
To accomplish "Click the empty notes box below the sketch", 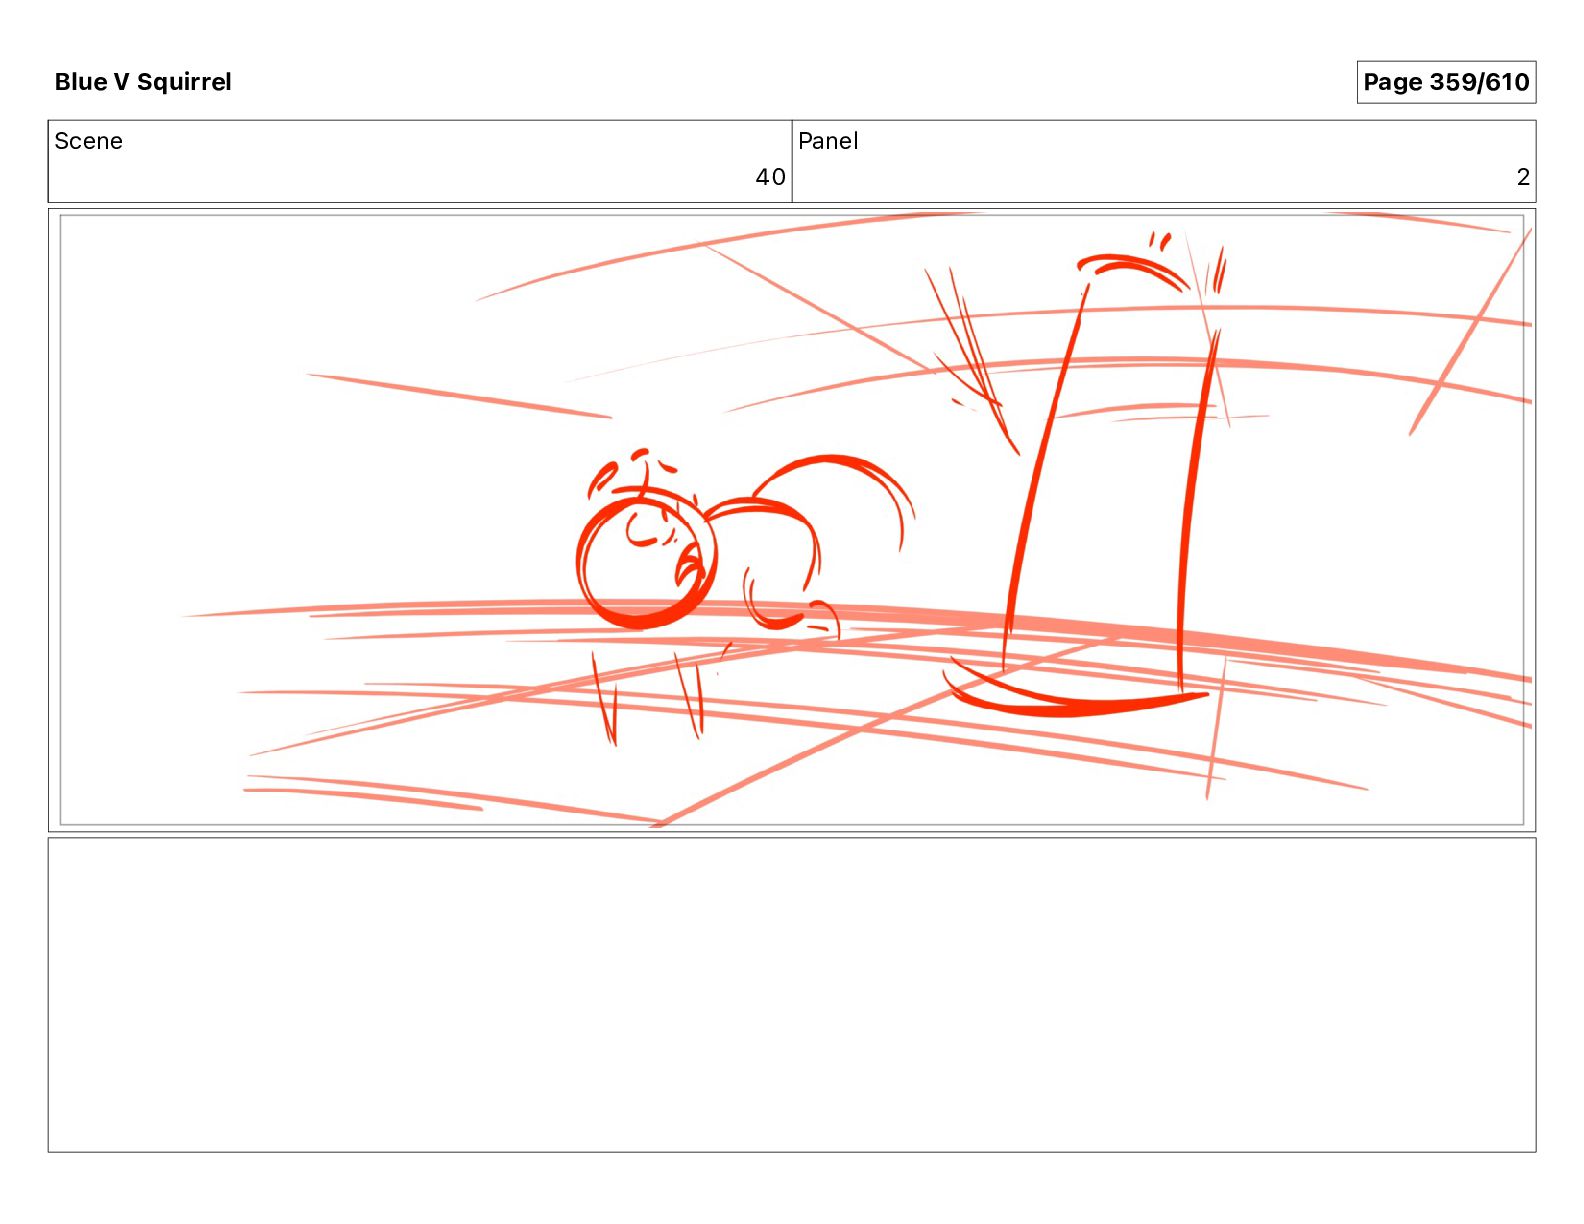I will [792, 995].
